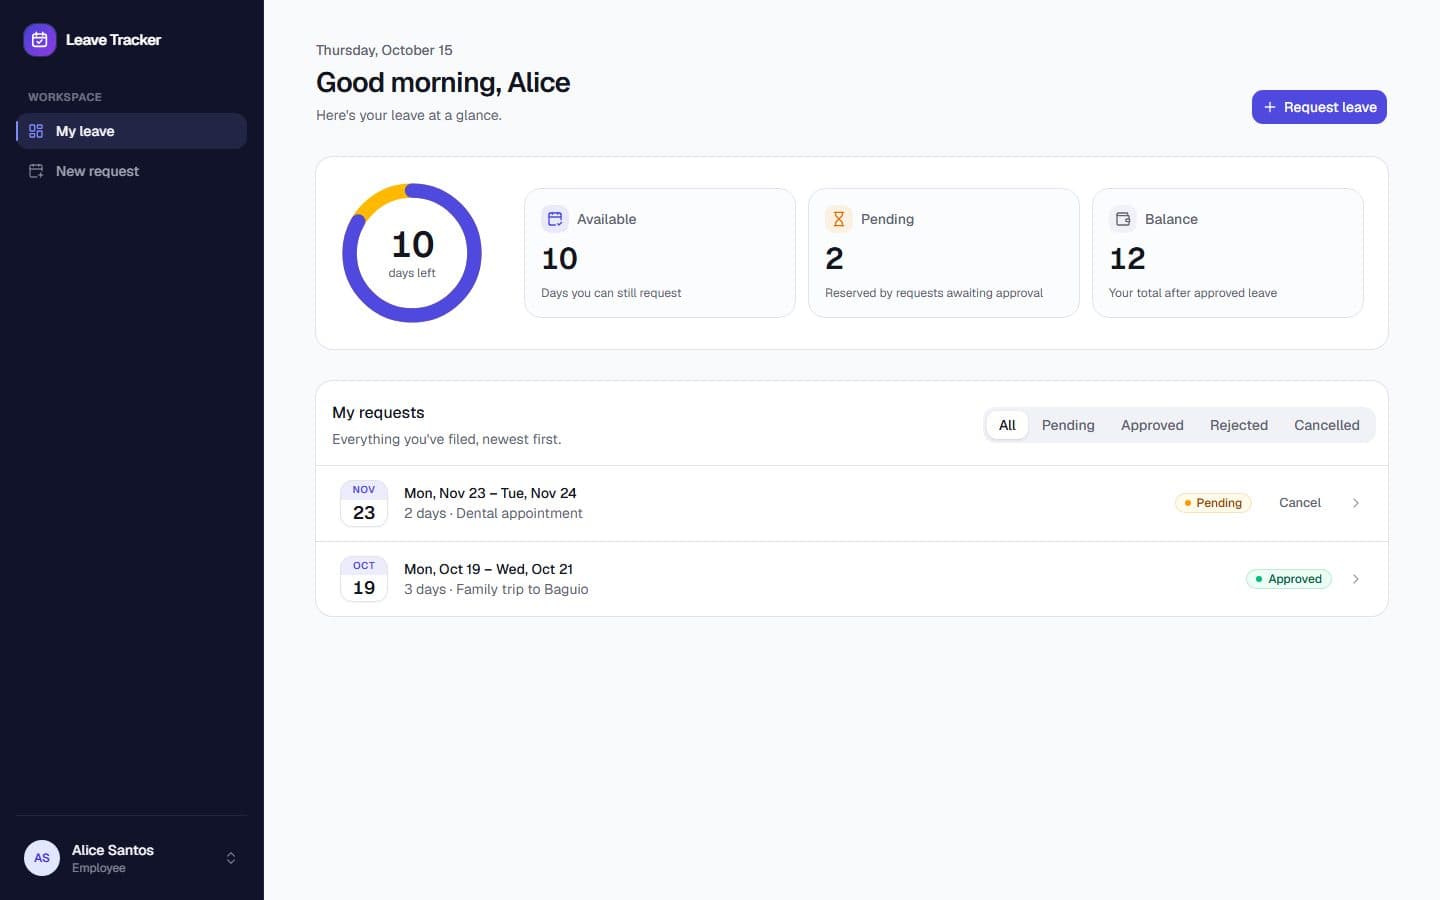View the Cancelled requests tab
The height and width of the screenshot is (900, 1440).
(1327, 425)
